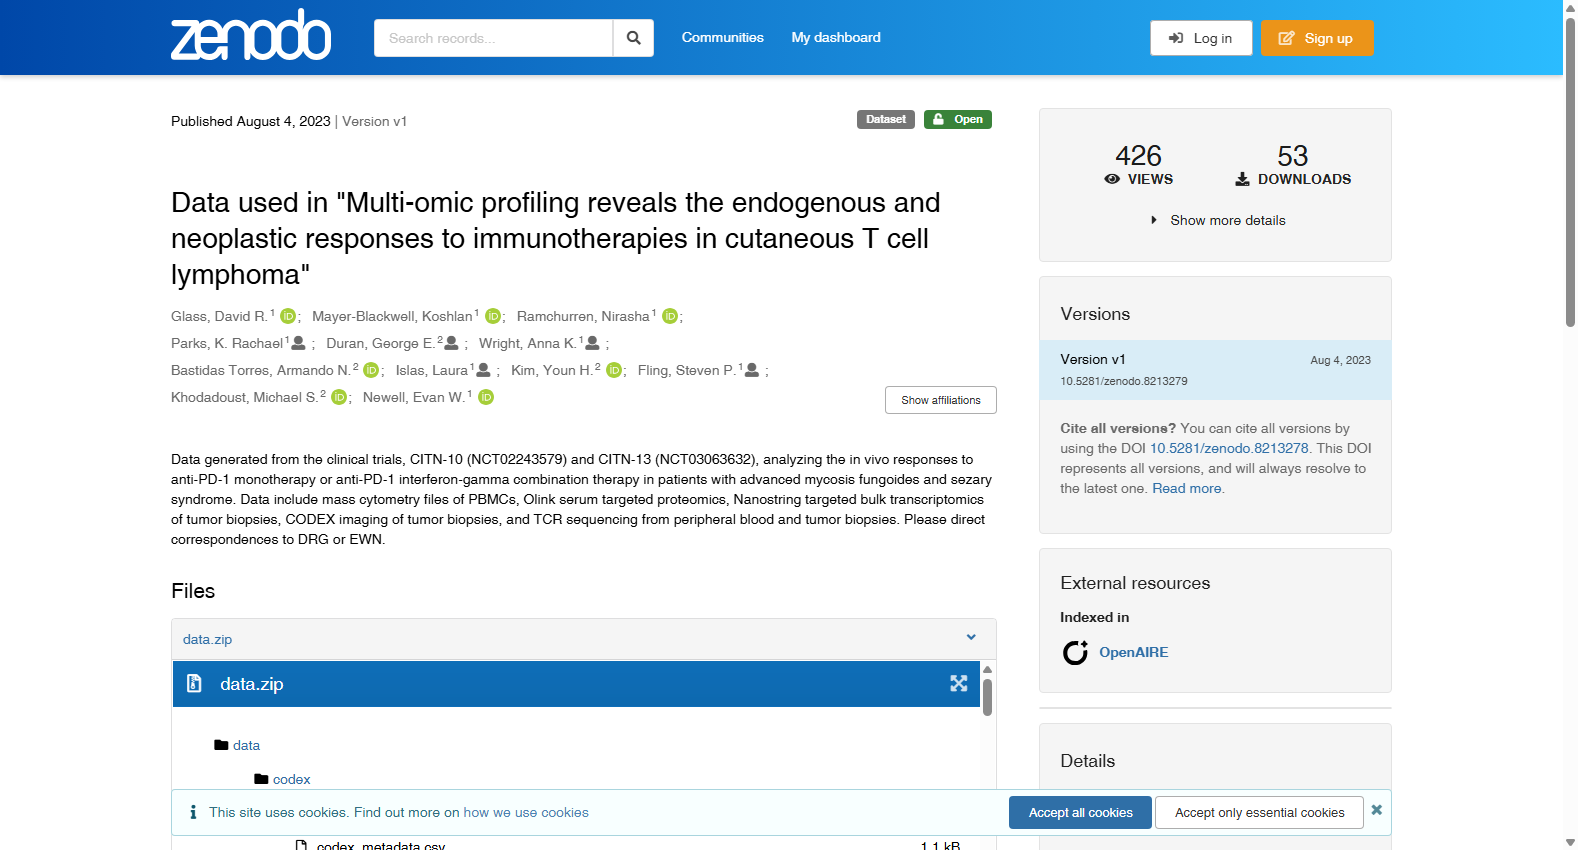Collapse the data.zip files panel chevron
Screen dimensions: 1578x850
(971, 637)
